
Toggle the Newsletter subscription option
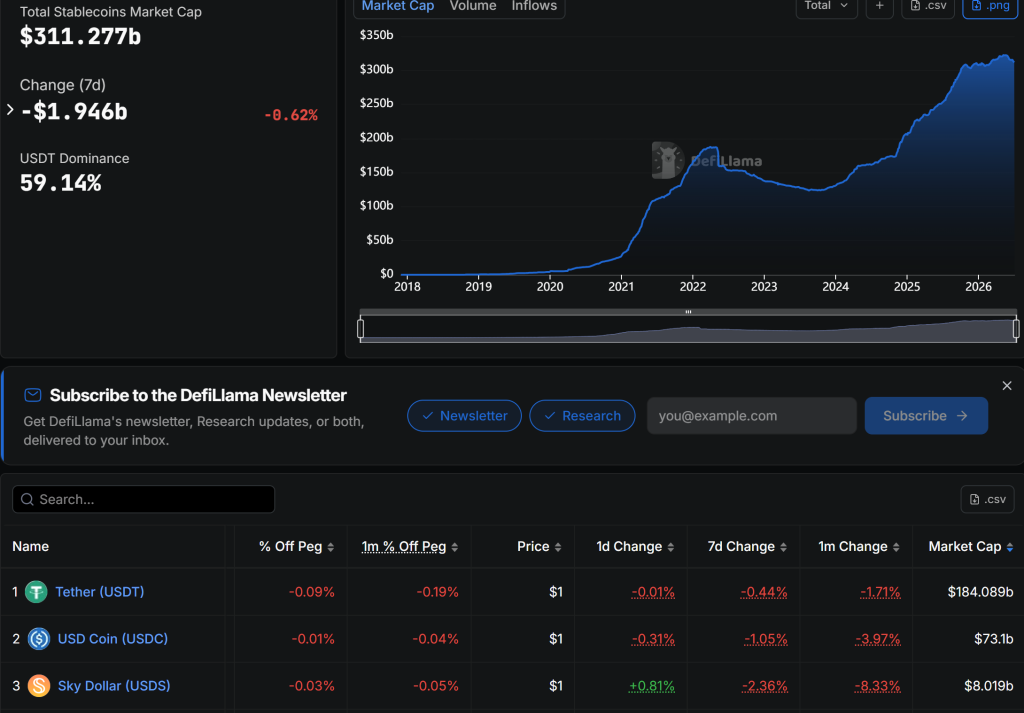point(464,416)
